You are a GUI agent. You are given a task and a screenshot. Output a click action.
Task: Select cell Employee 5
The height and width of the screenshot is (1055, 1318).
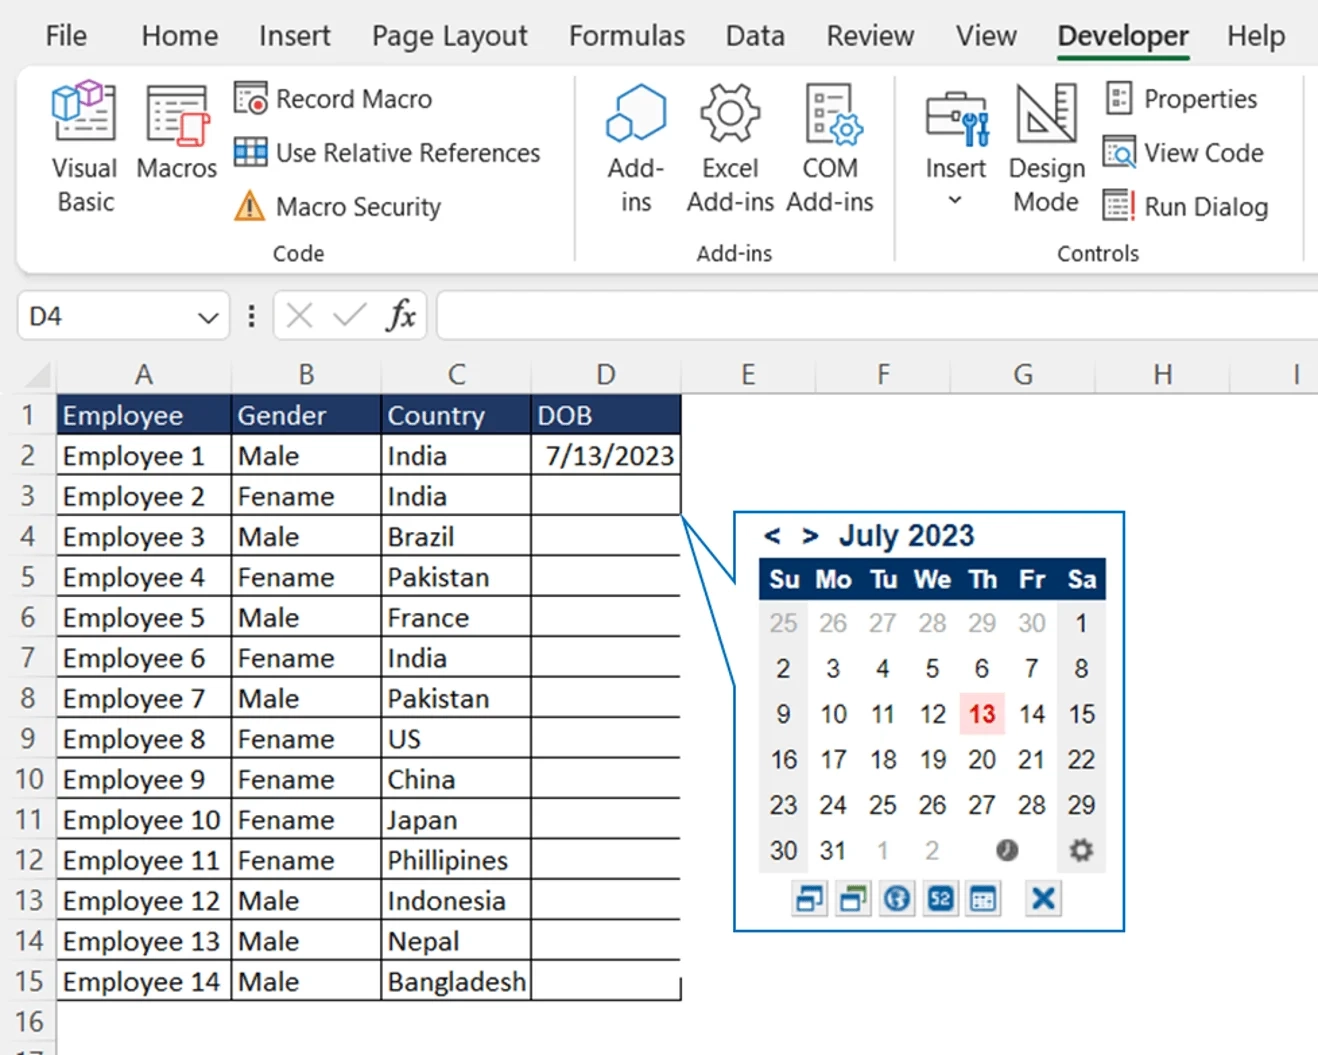144,618
